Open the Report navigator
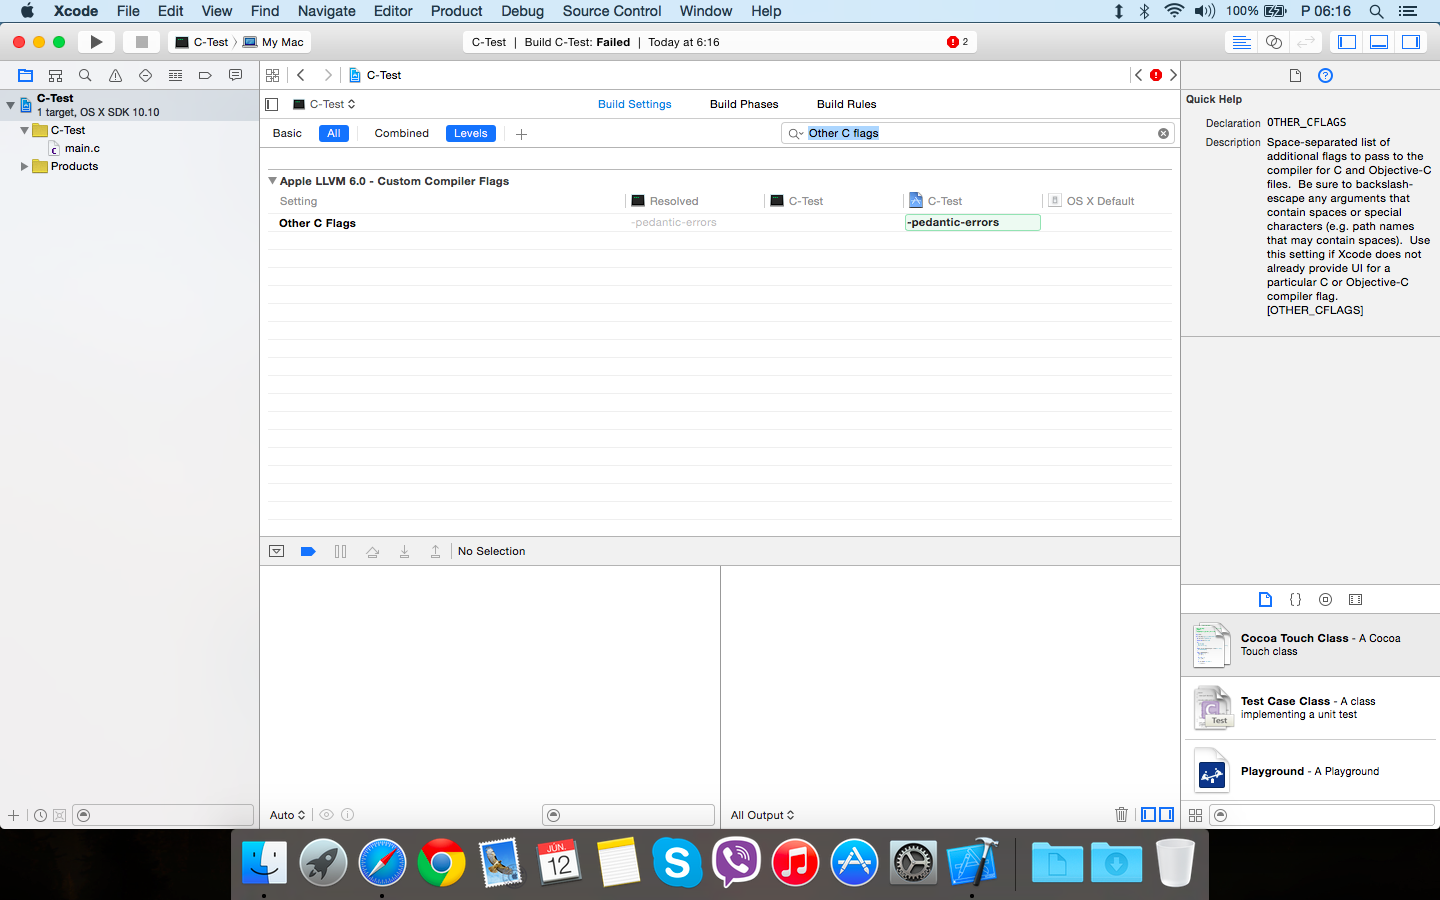This screenshot has width=1440, height=900. pos(235,75)
